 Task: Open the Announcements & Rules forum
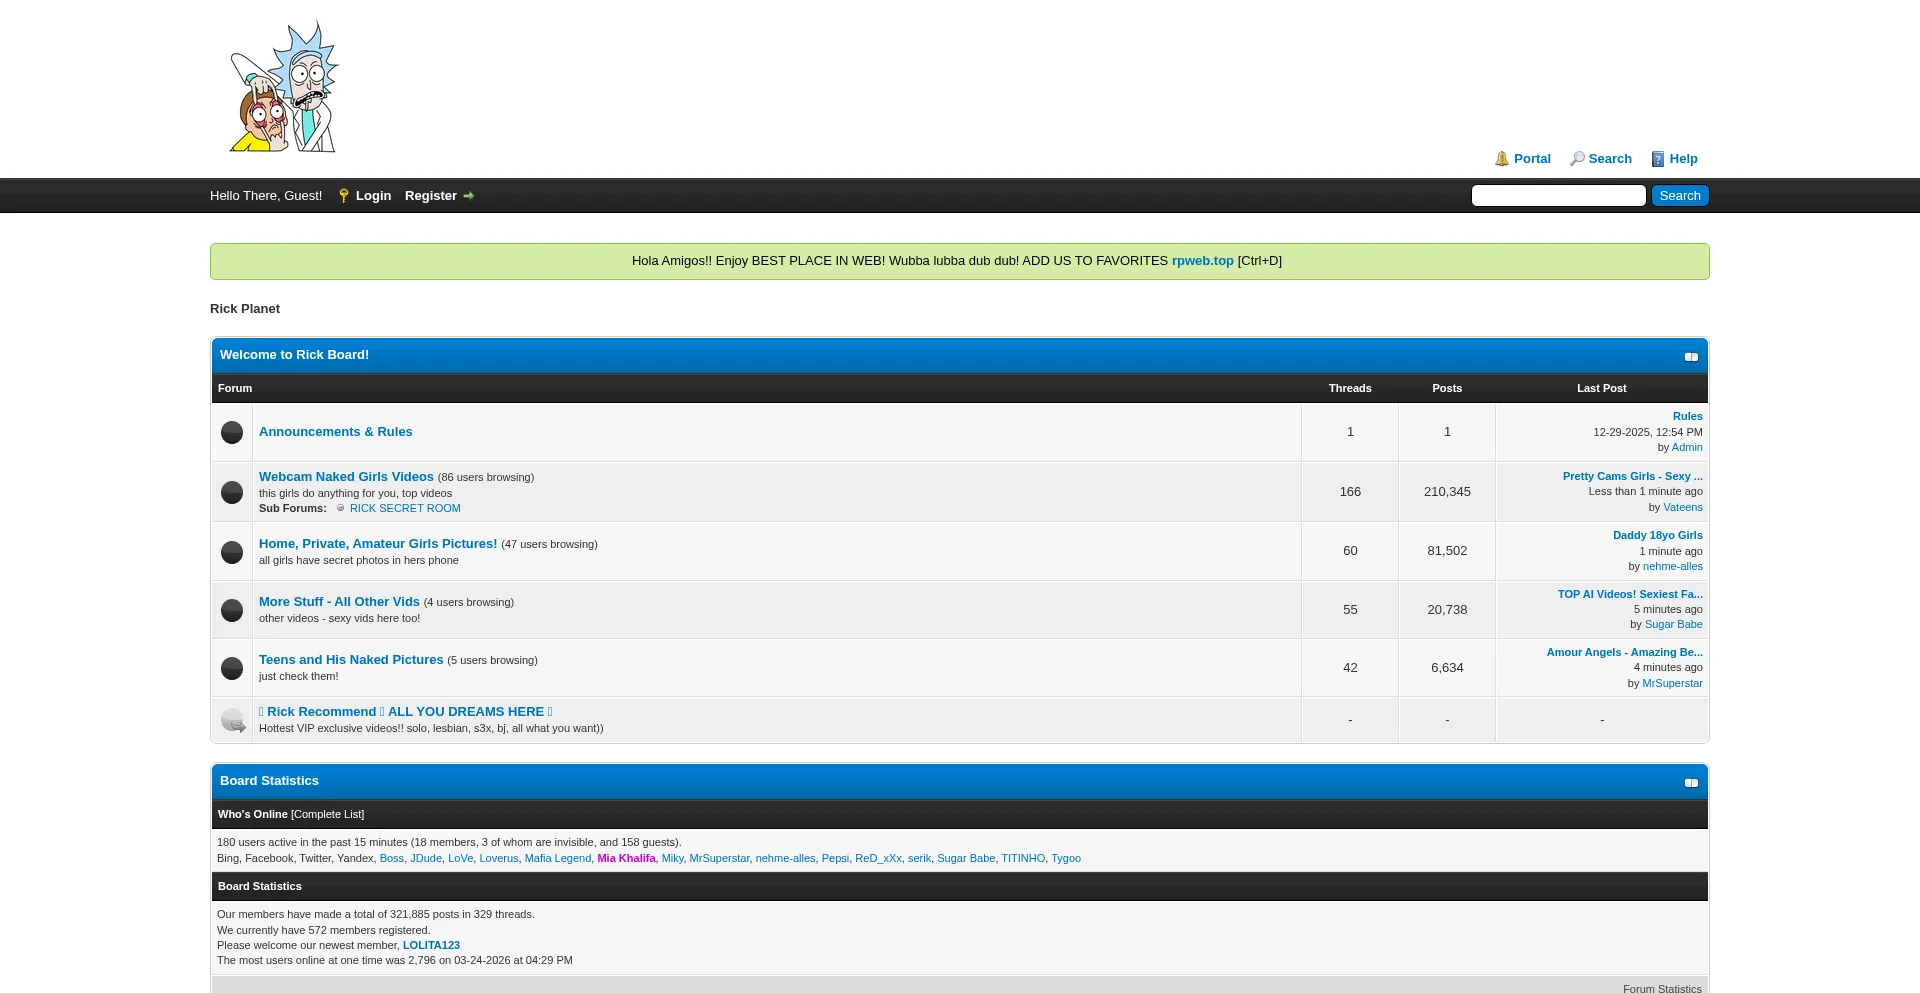pos(335,432)
